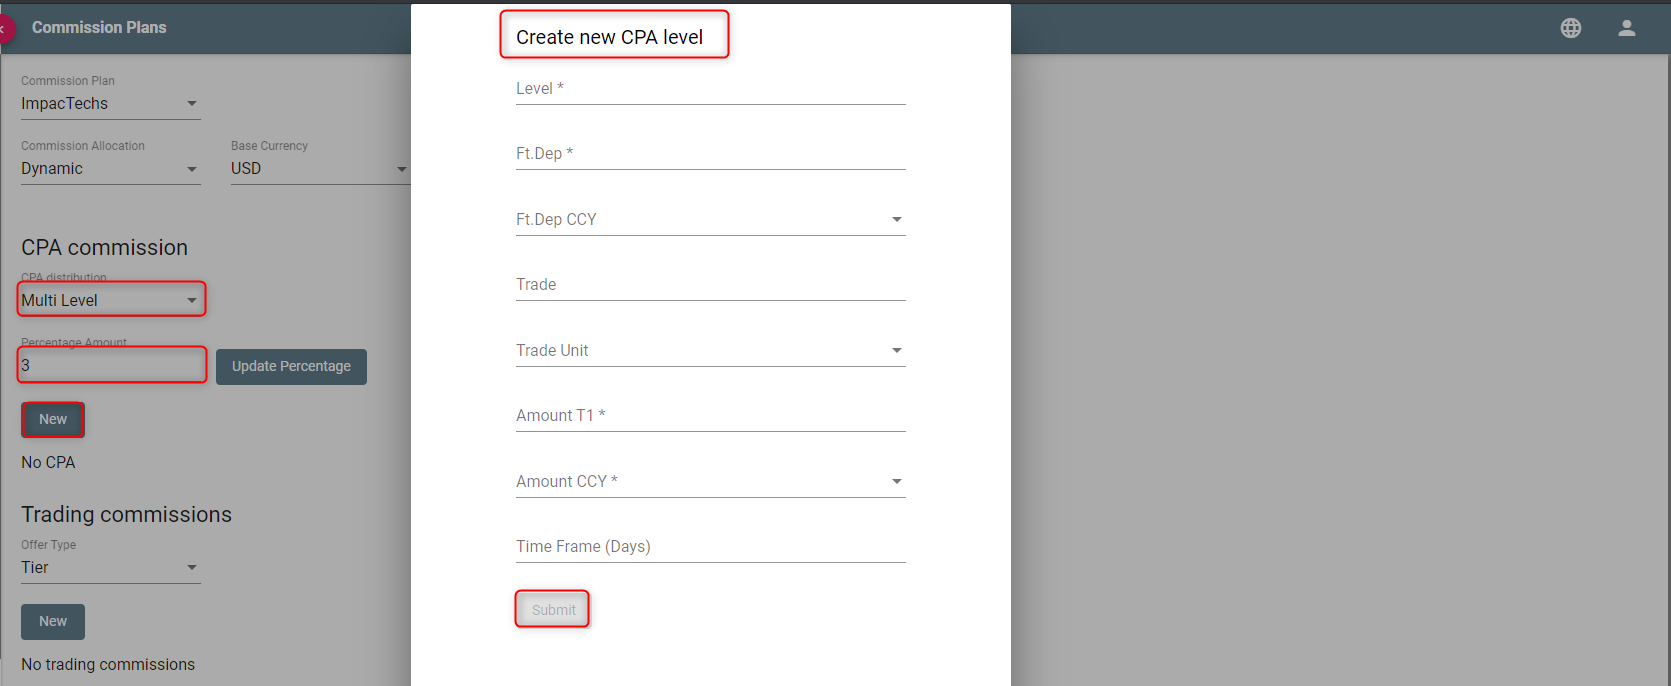
Task: Click the Amount T1 input field
Action: coord(711,416)
